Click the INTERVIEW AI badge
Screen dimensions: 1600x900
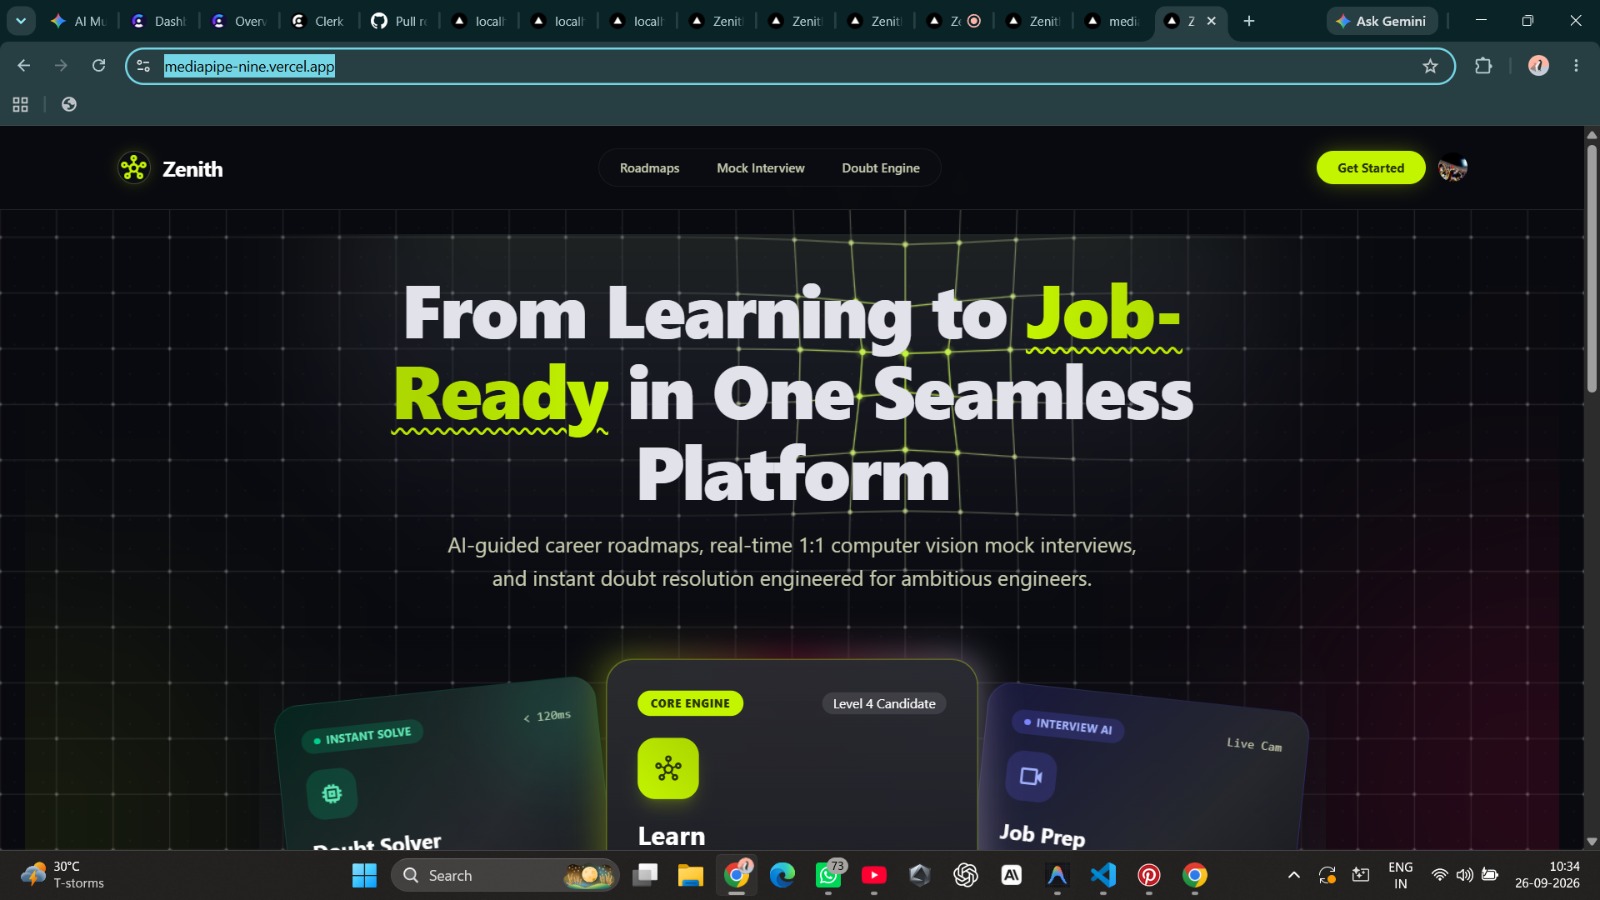(x=1068, y=726)
